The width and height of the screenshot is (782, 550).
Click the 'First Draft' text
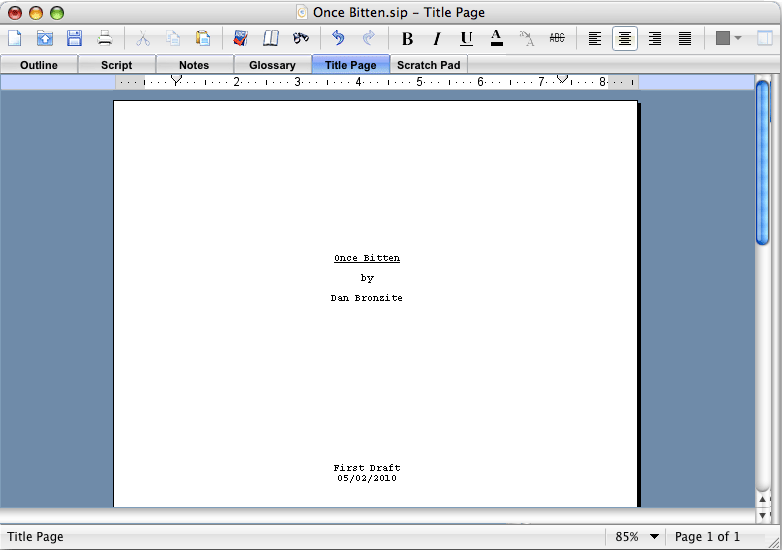[x=367, y=468]
